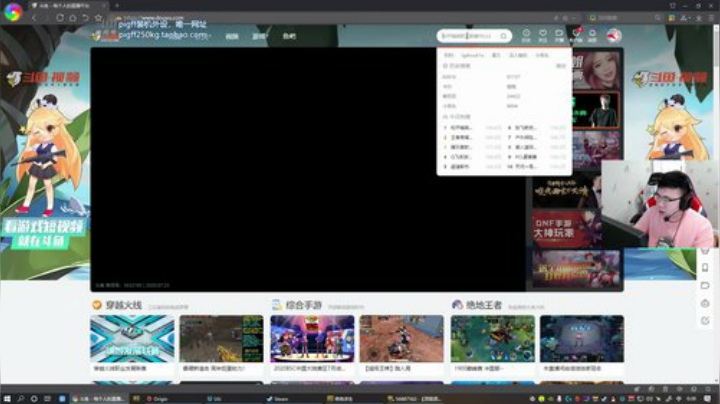Select the Douyu browser tab
This screenshot has width=720, height=404.
click(69, 6)
